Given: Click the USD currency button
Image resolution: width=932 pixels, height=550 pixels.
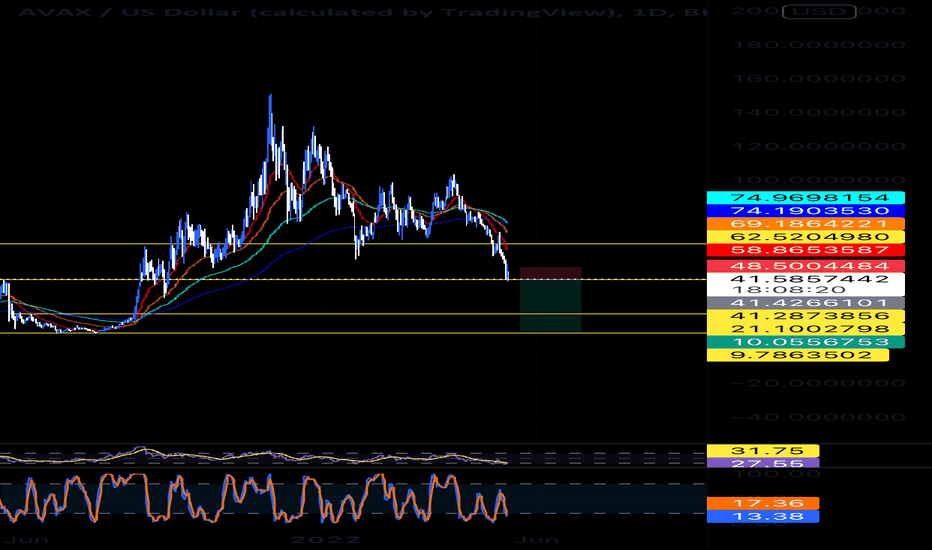Looking at the screenshot, I should pyautogui.click(x=819, y=11).
